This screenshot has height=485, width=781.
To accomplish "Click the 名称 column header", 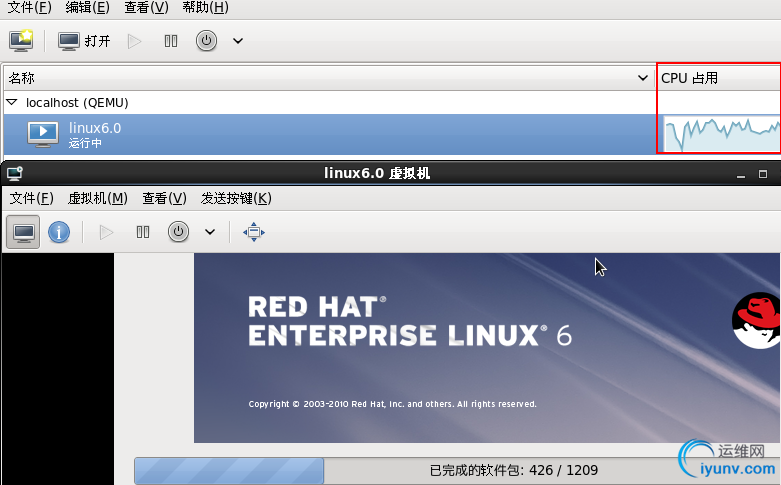I will 329,78.
